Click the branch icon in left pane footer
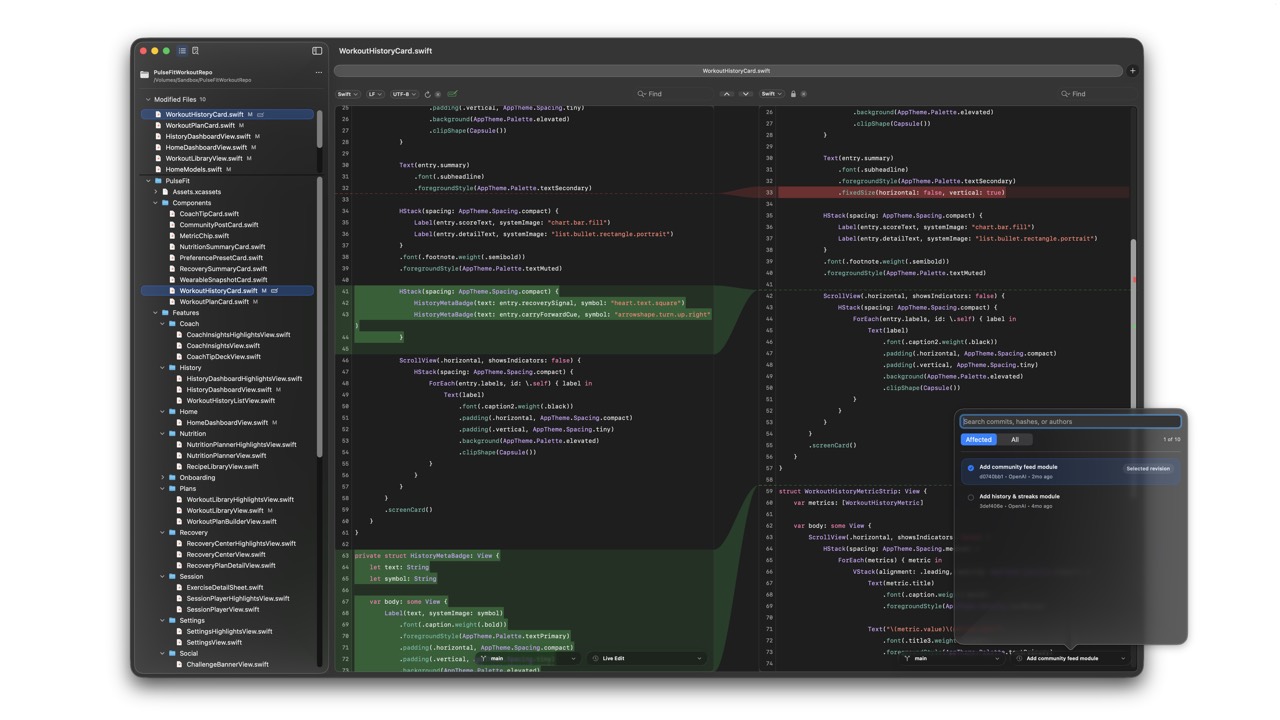The image size is (1280, 720). (483, 659)
